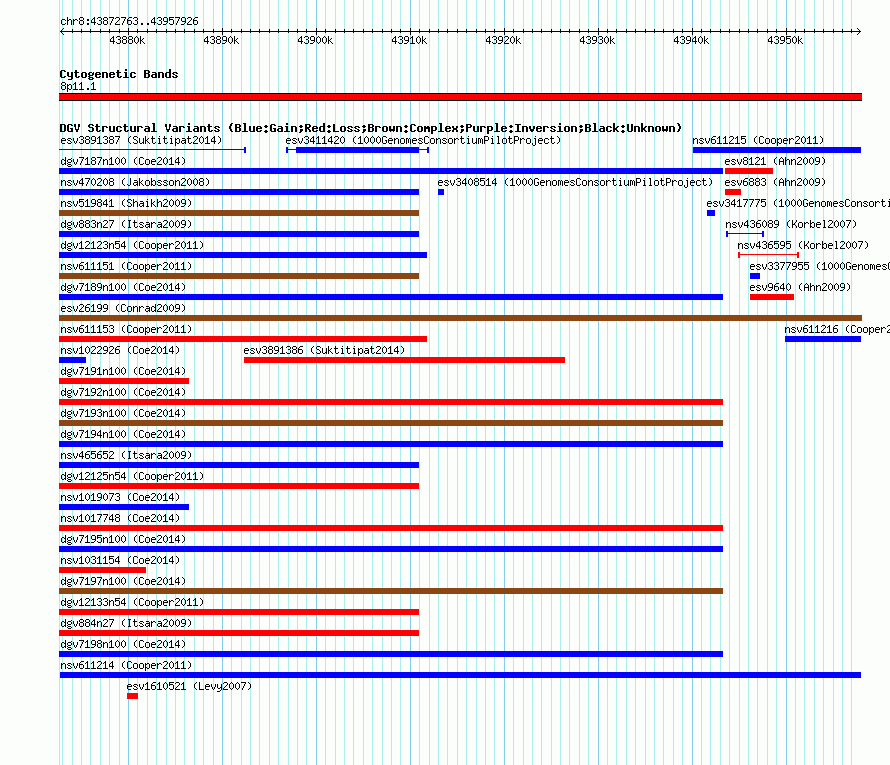The height and width of the screenshot is (765, 890).
Task: Select nsv611153 (Cooper2011) label
Action: click(x=126, y=329)
